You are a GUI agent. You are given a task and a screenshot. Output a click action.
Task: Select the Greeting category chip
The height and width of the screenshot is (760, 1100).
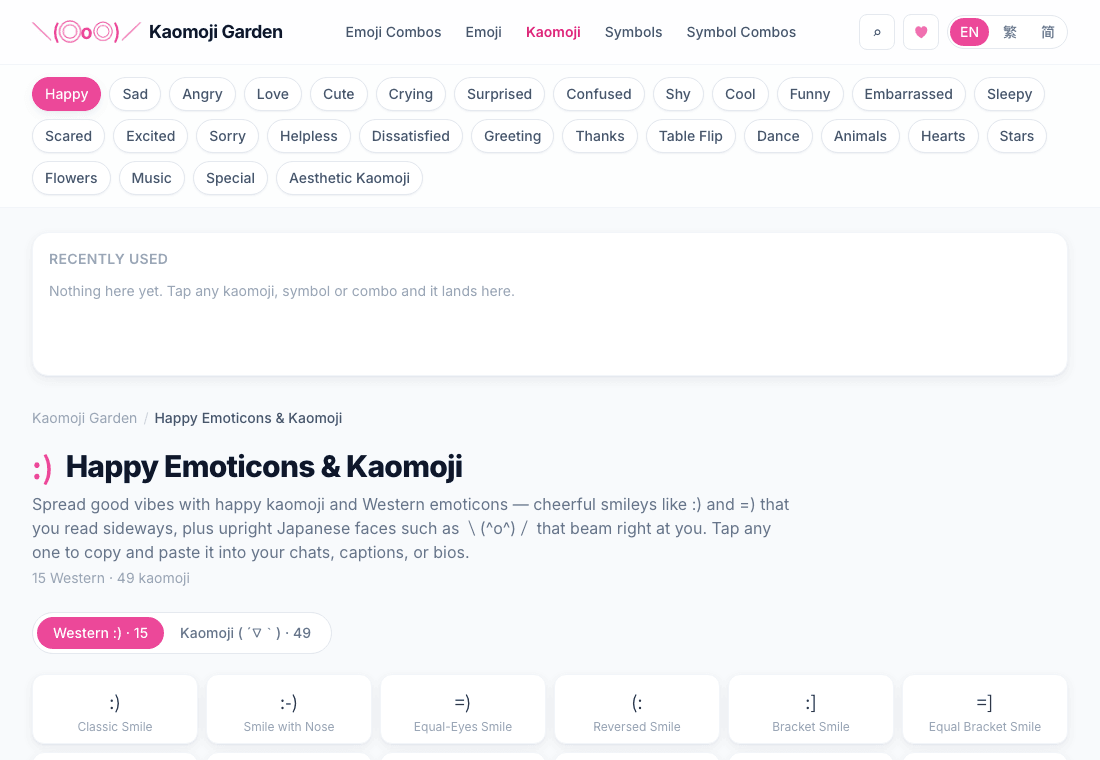(x=513, y=136)
